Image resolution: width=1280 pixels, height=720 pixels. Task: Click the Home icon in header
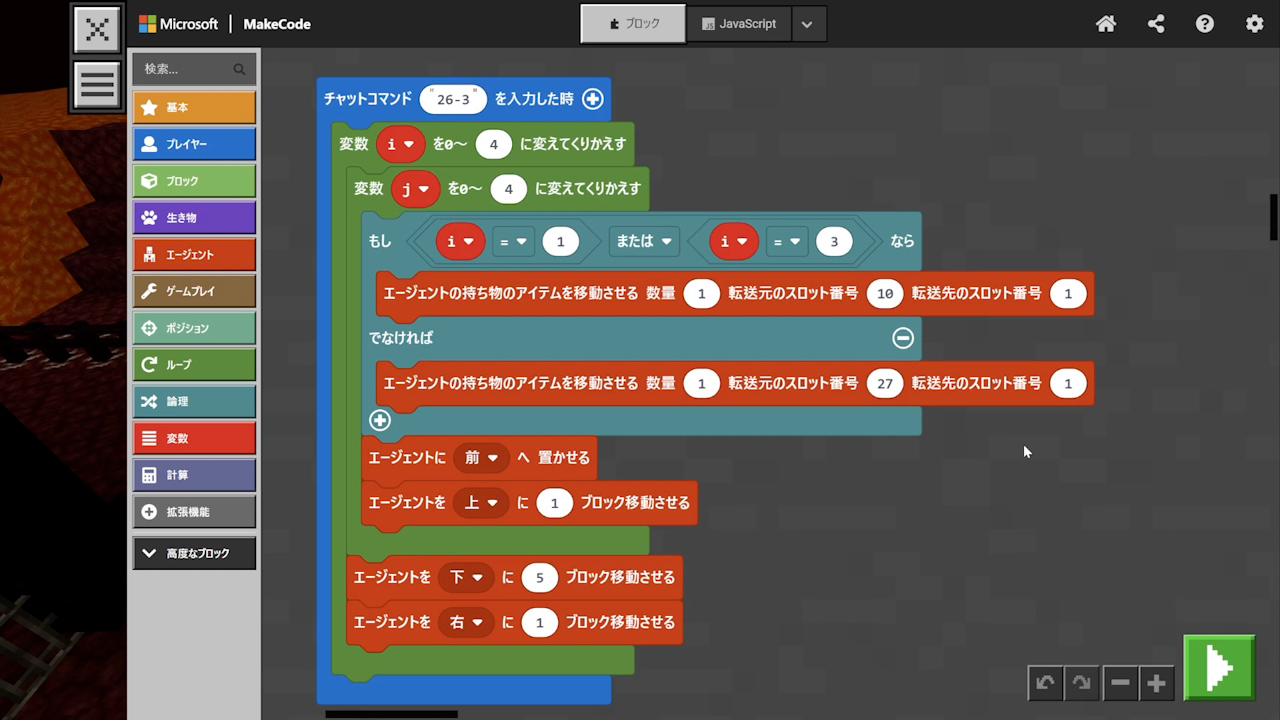point(1106,24)
